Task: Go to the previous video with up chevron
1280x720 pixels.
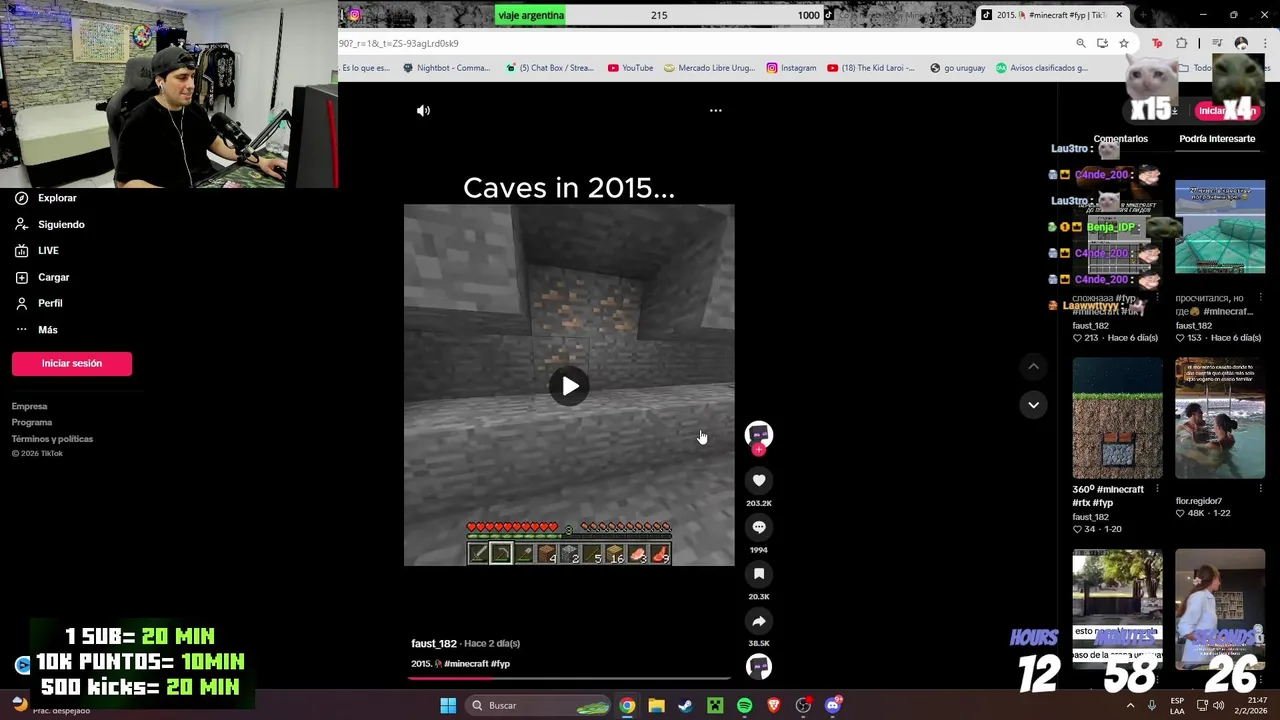Action: [x=1033, y=367]
